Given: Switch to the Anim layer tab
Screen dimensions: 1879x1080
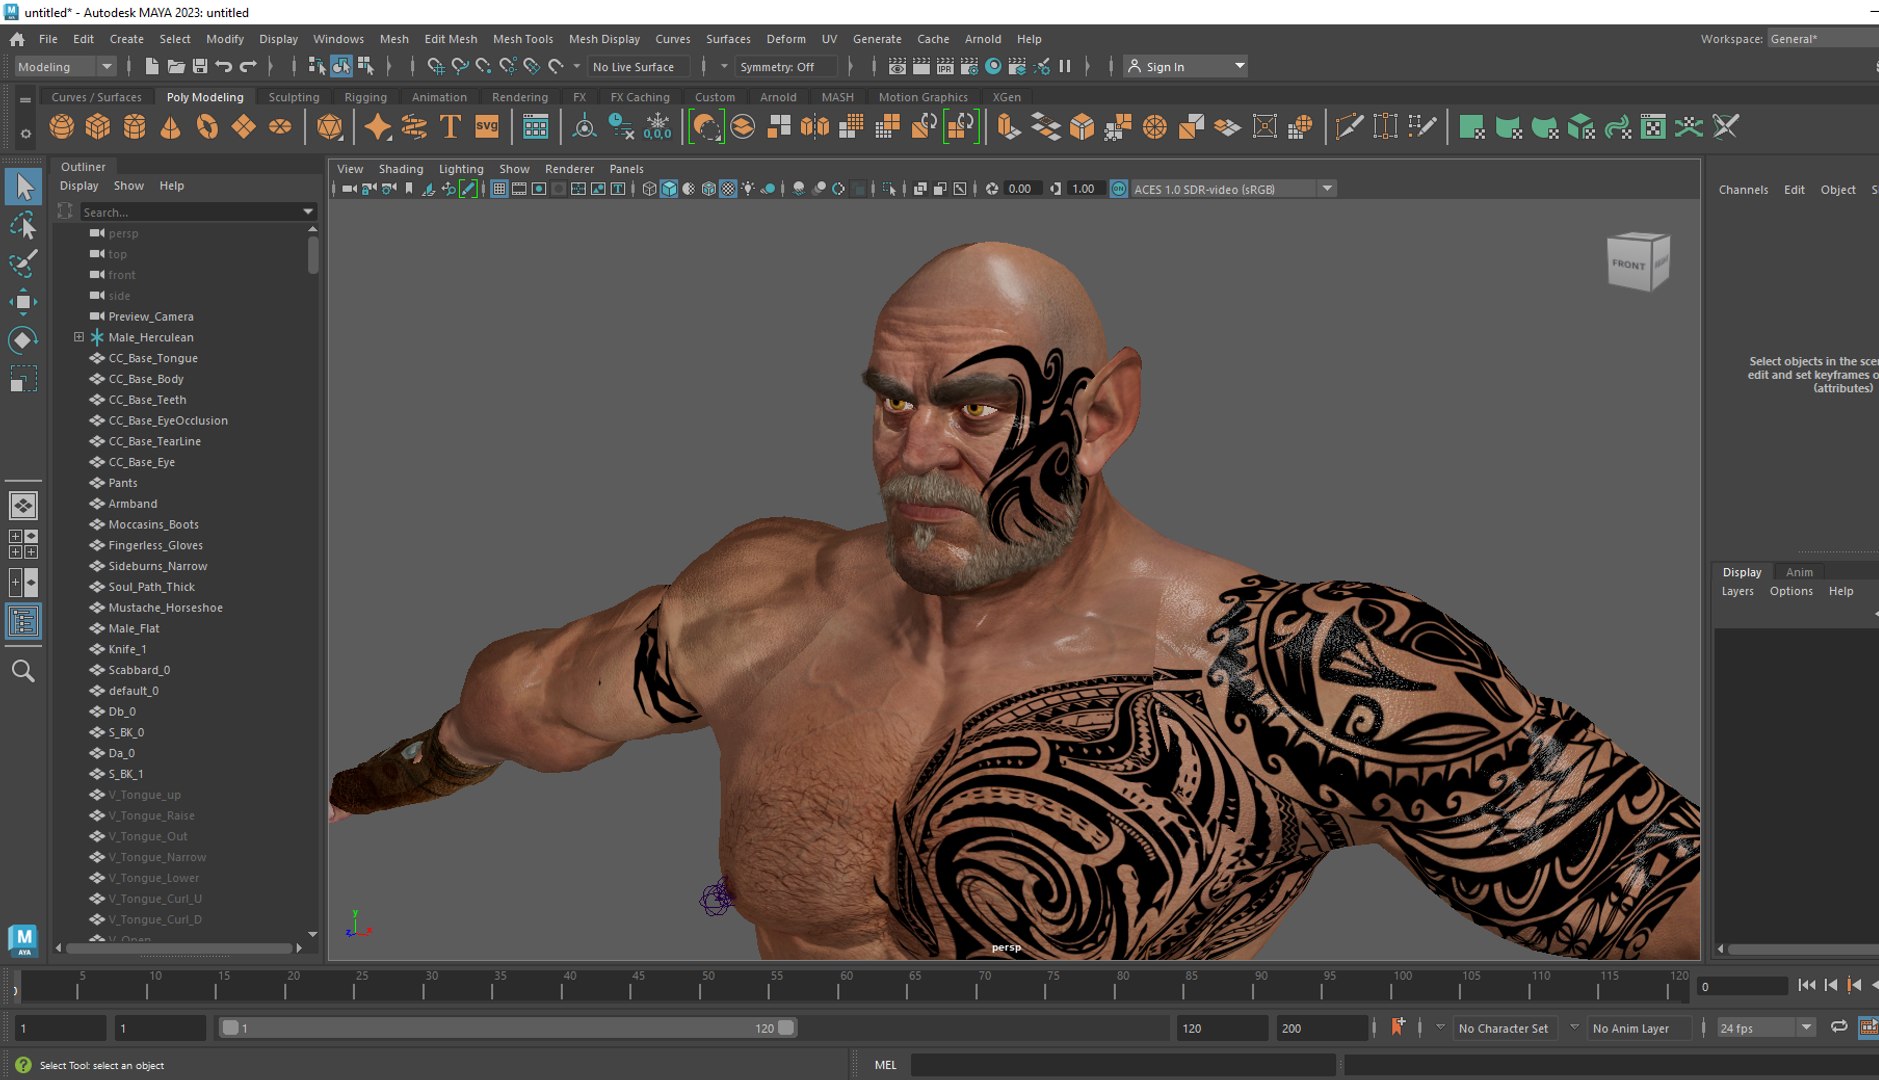Looking at the screenshot, I should pos(1799,572).
